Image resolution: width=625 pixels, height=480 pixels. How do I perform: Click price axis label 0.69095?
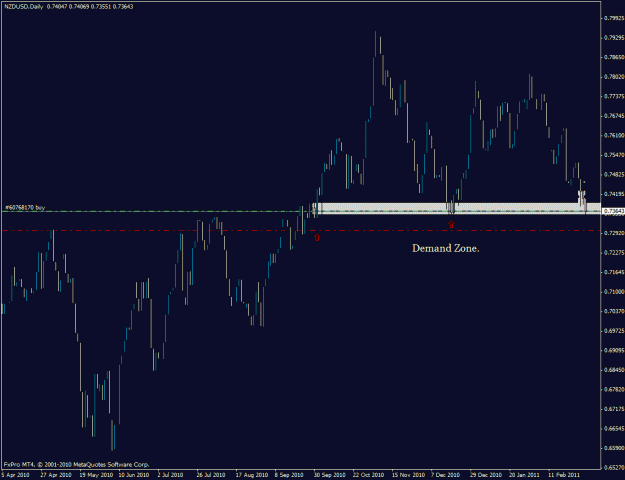614,350
